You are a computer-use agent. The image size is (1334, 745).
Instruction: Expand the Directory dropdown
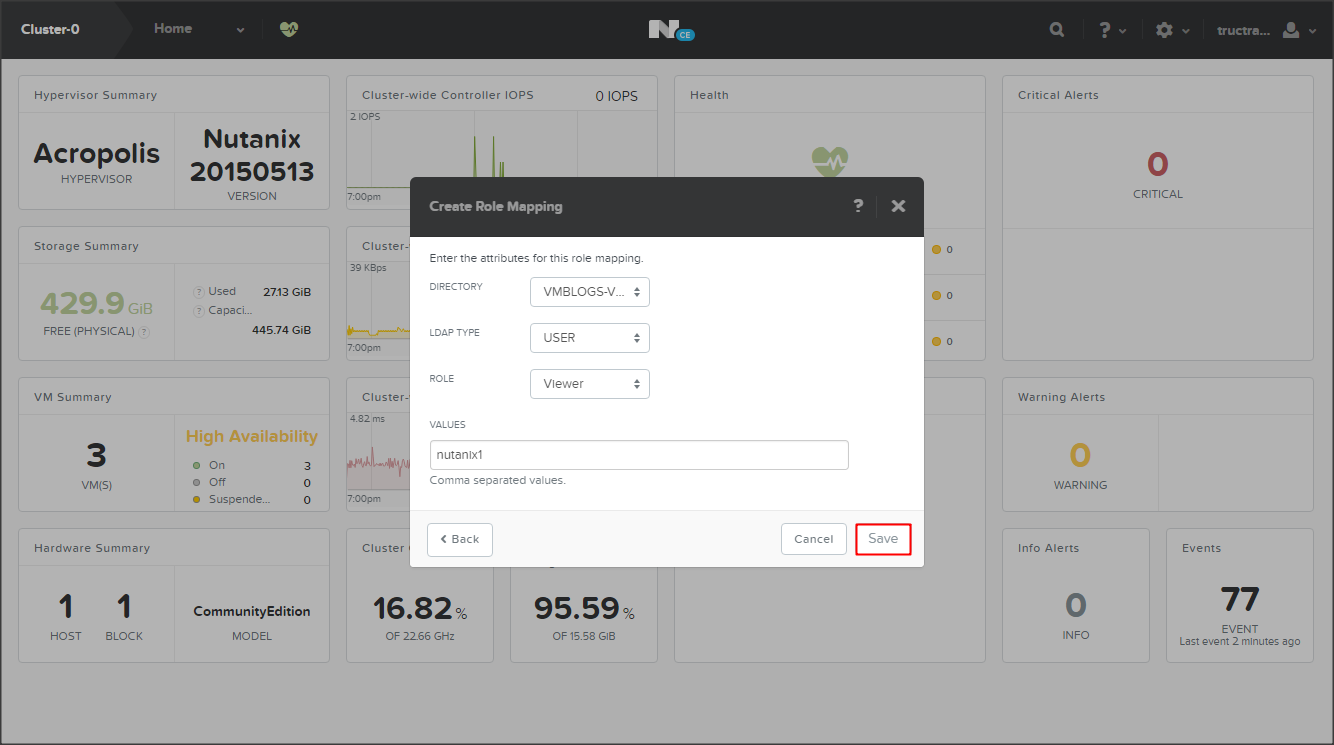[x=590, y=292]
